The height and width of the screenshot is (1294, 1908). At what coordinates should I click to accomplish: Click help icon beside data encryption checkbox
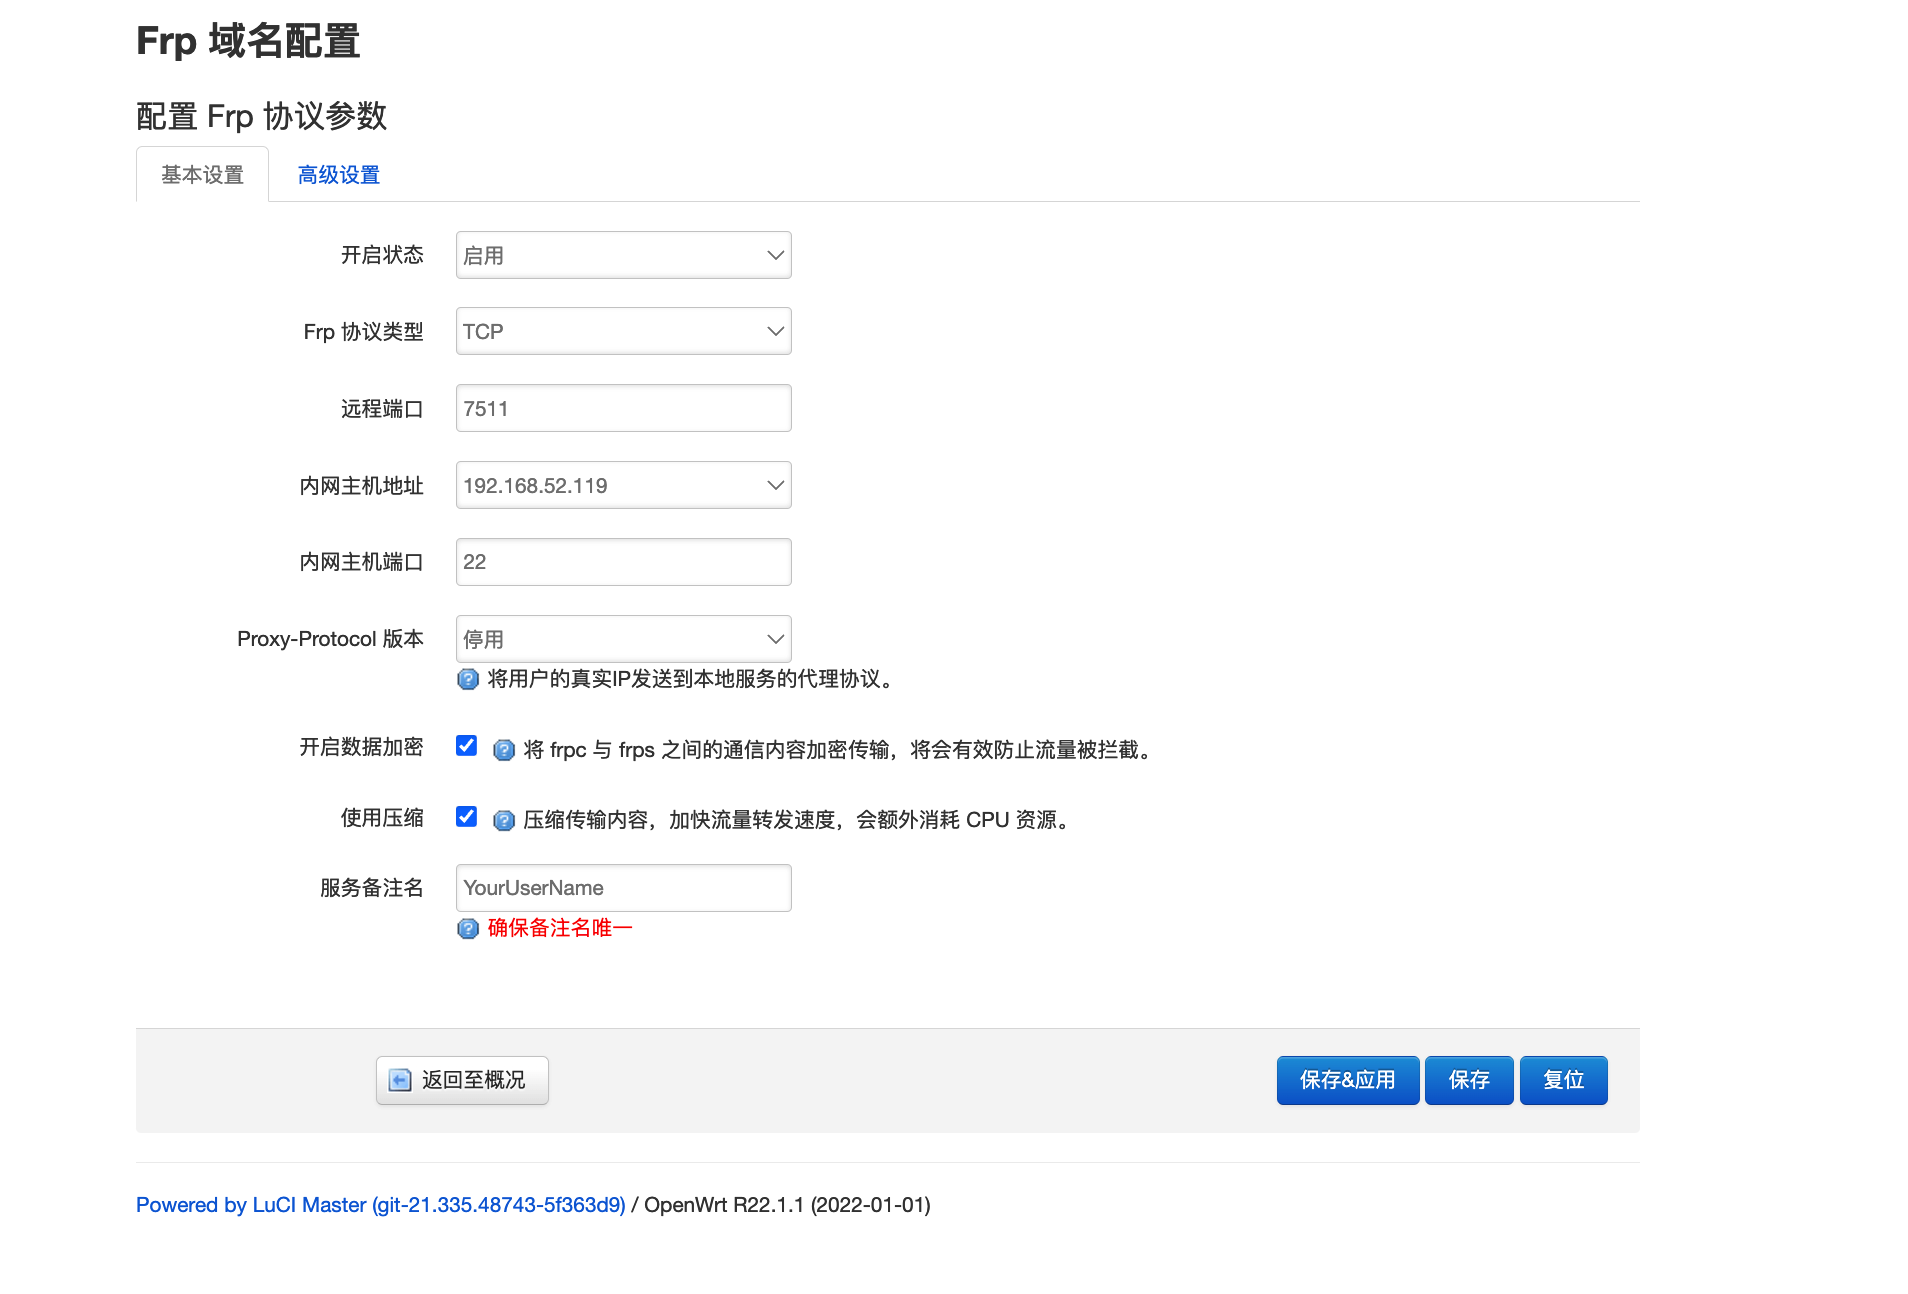tap(504, 750)
